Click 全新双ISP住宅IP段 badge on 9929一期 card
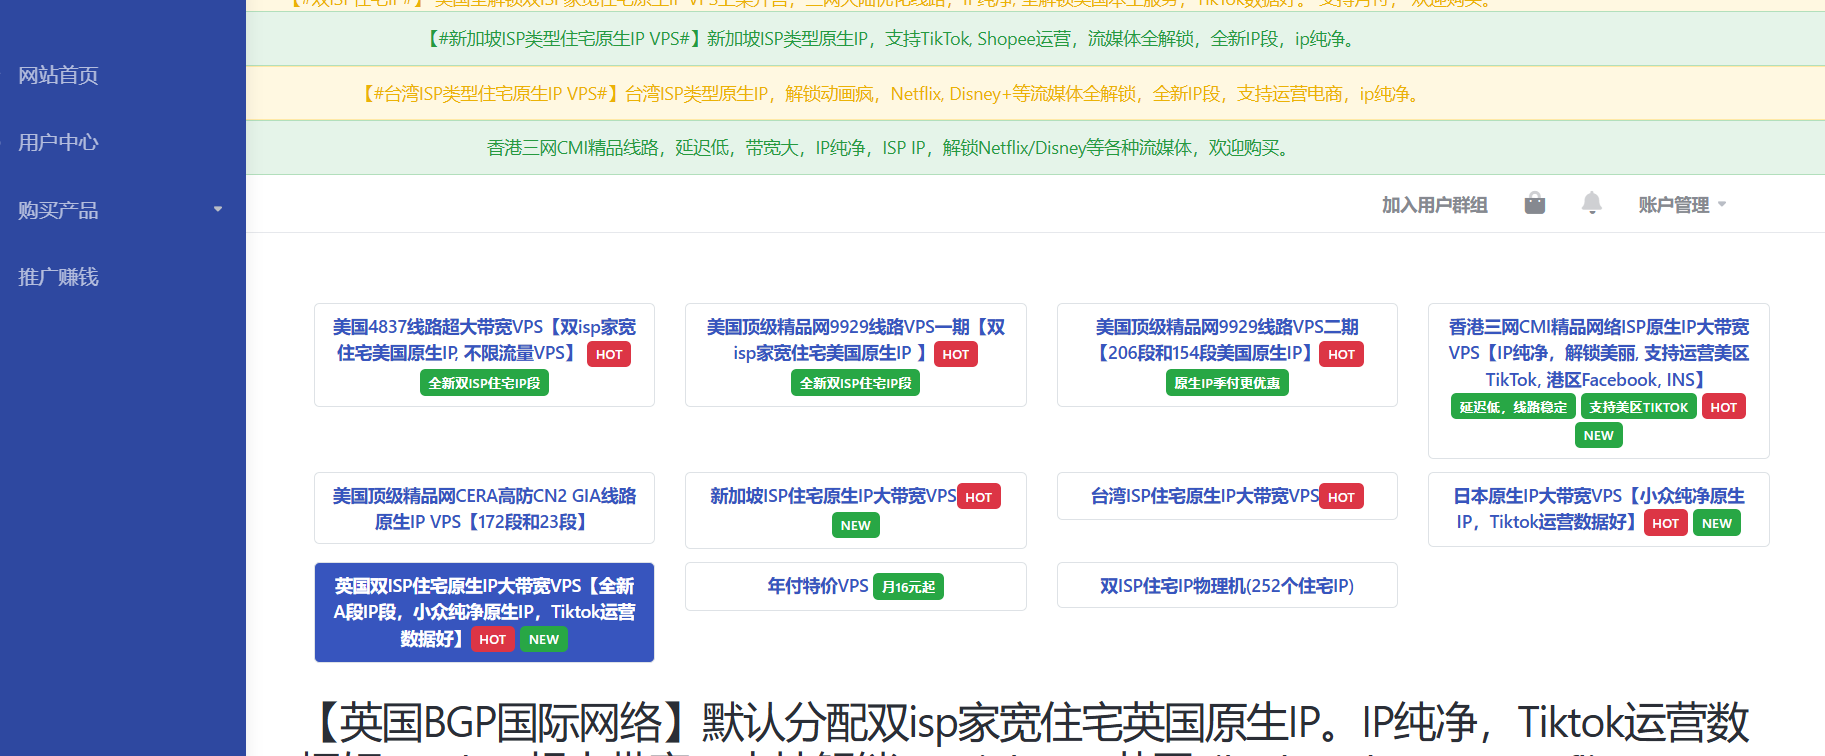This screenshot has height=756, width=1825. coord(856,383)
